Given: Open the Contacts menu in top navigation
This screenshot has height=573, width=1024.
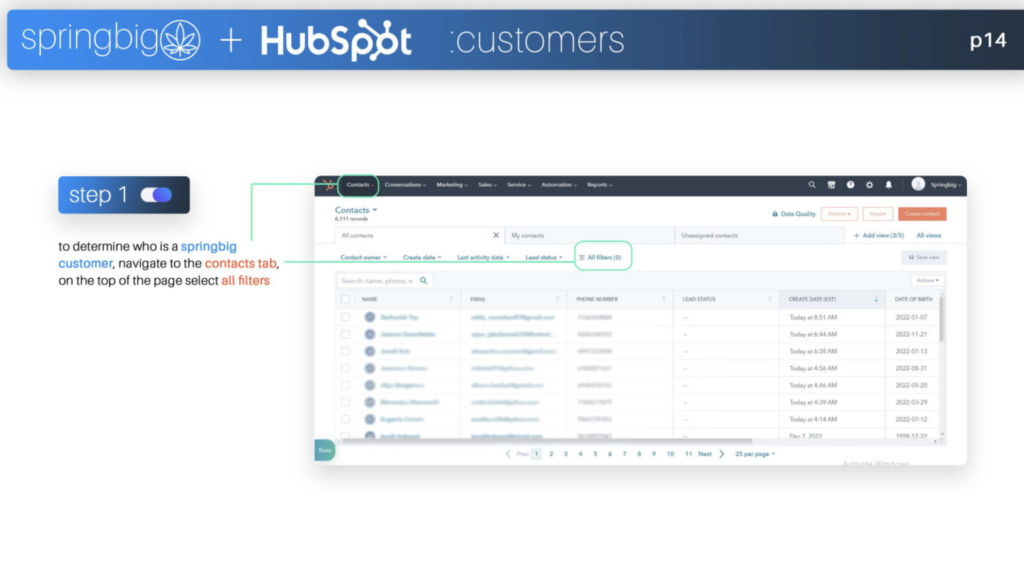Looking at the screenshot, I should click(360, 185).
